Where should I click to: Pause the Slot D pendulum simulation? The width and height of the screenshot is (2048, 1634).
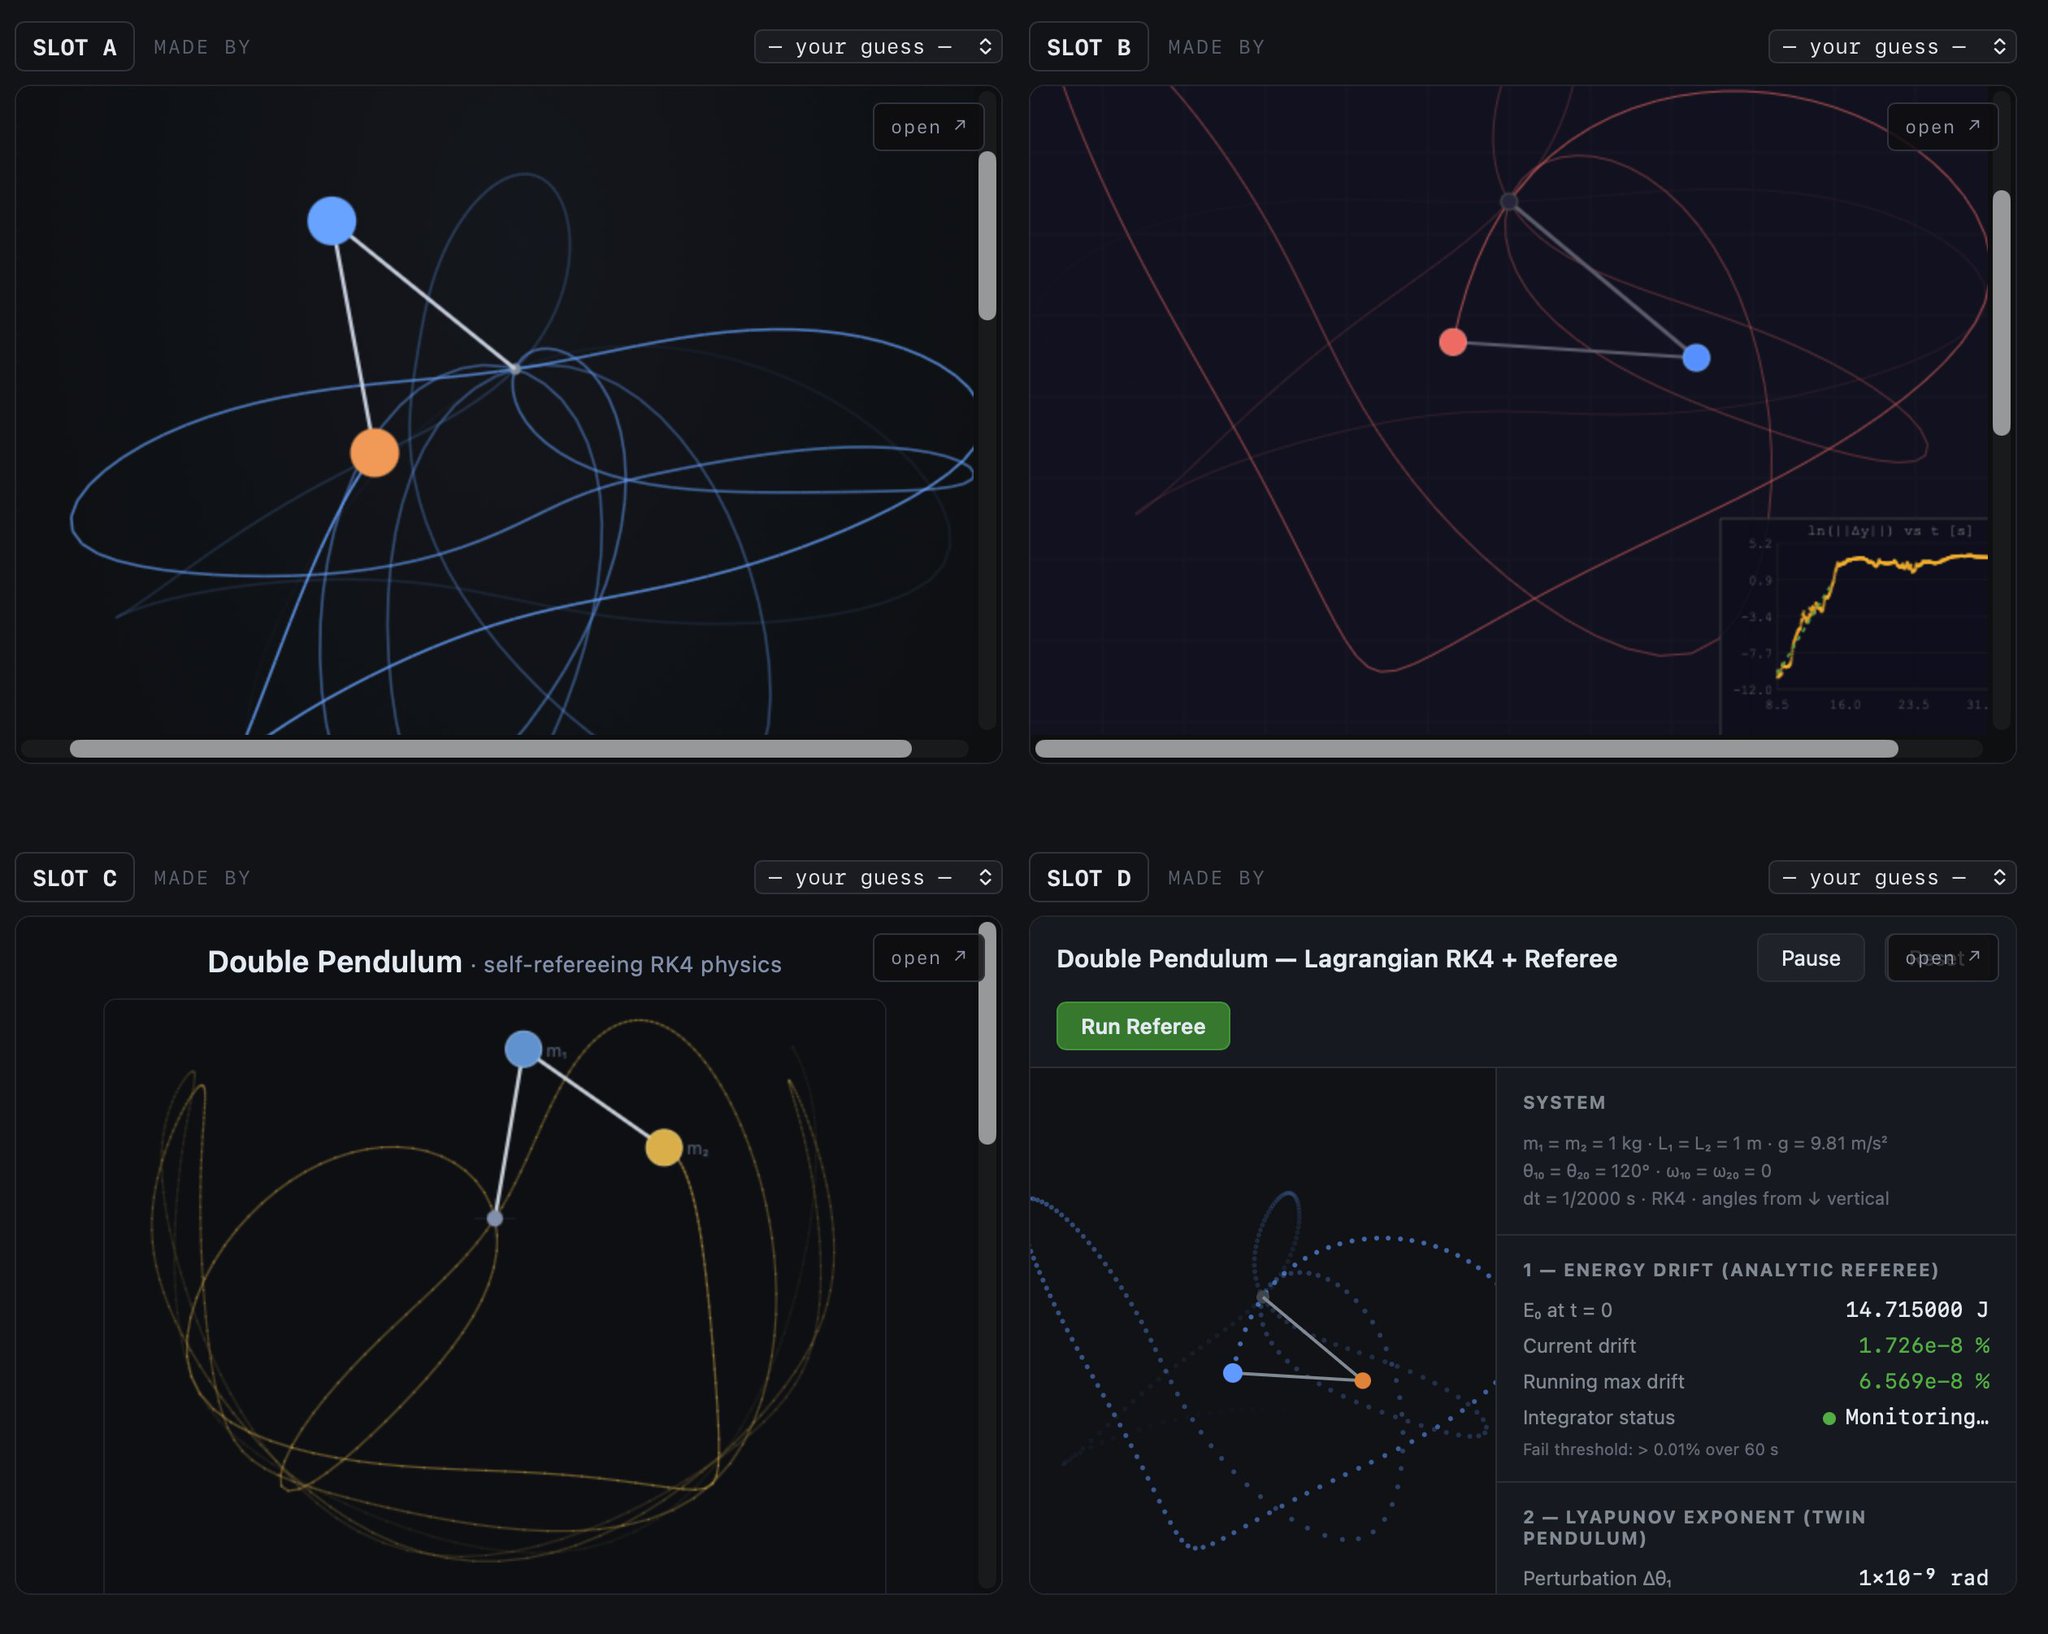(1810, 958)
